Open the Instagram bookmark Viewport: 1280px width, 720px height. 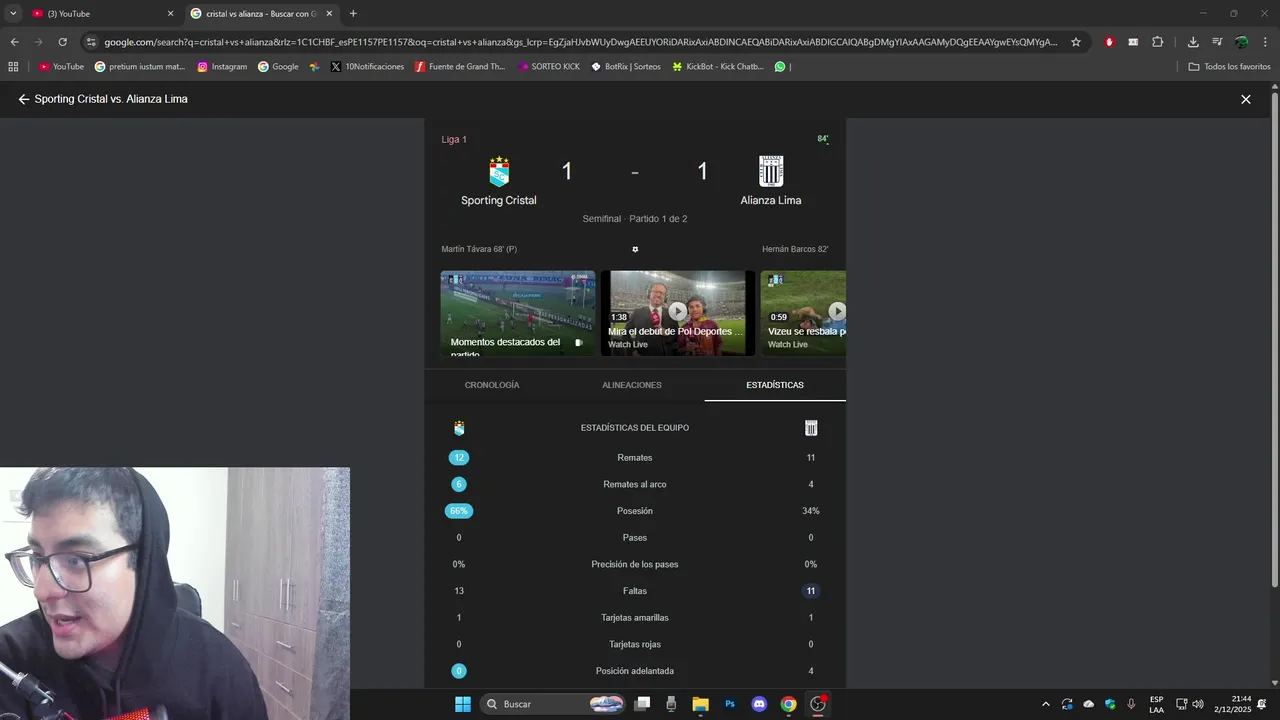tap(222, 67)
